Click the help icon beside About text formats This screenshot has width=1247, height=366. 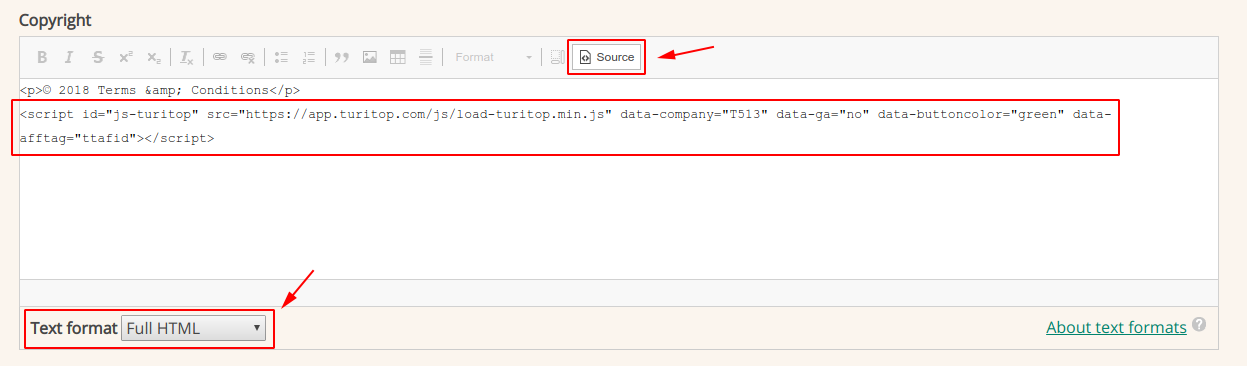(x=1199, y=325)
